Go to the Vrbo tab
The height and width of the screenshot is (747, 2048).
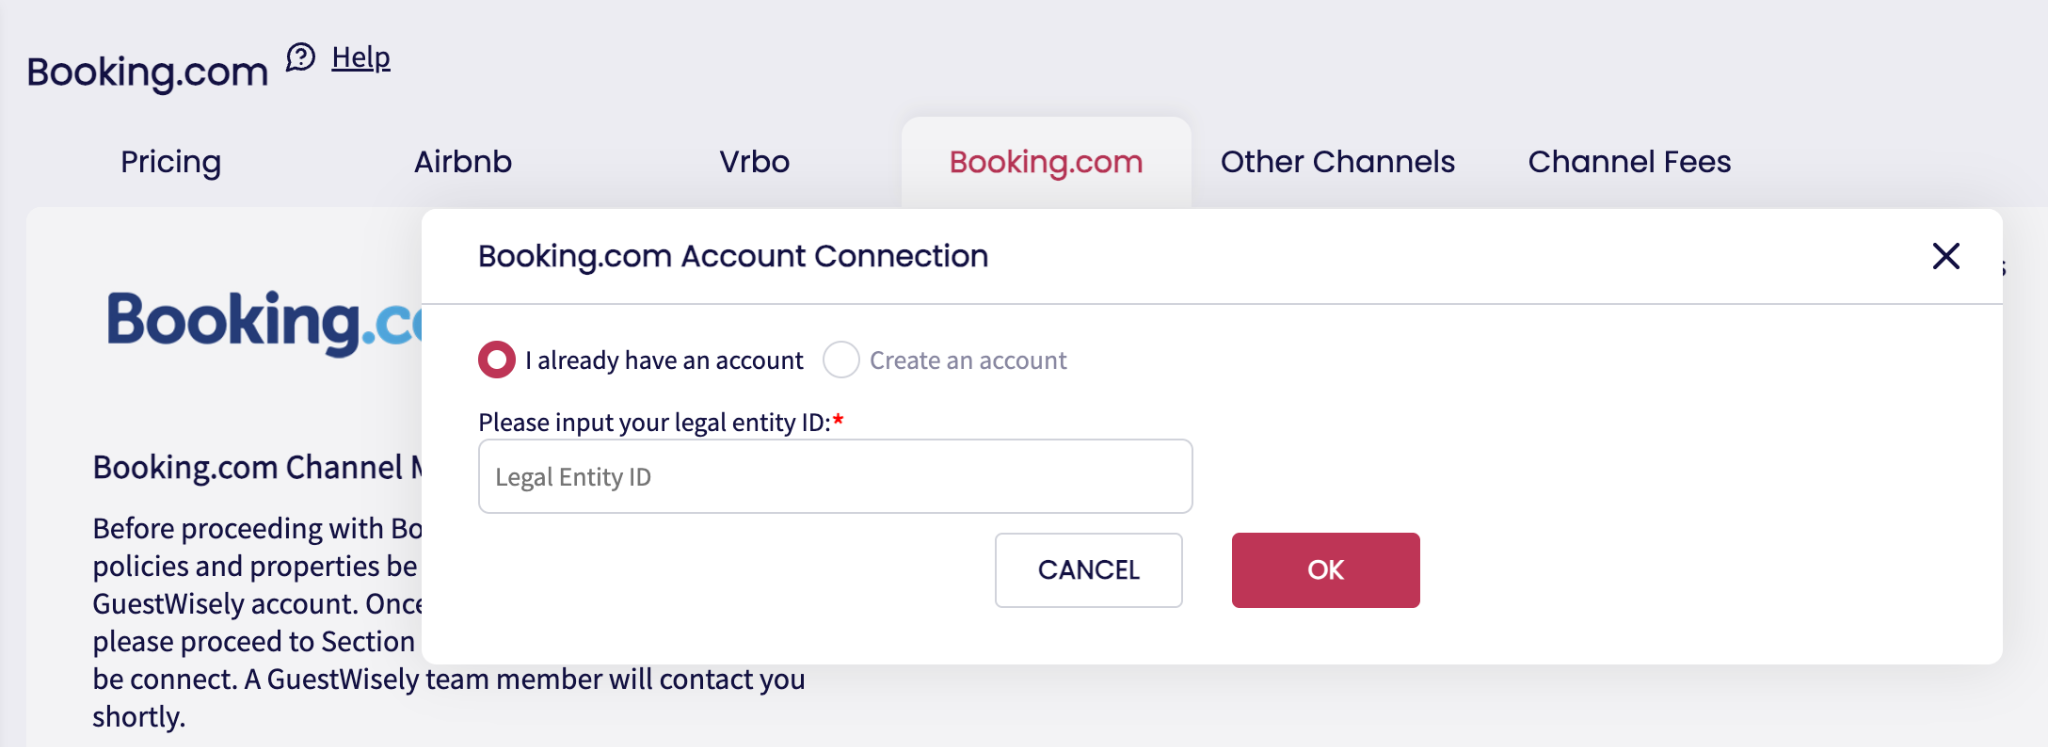click(x=755, y=162)
